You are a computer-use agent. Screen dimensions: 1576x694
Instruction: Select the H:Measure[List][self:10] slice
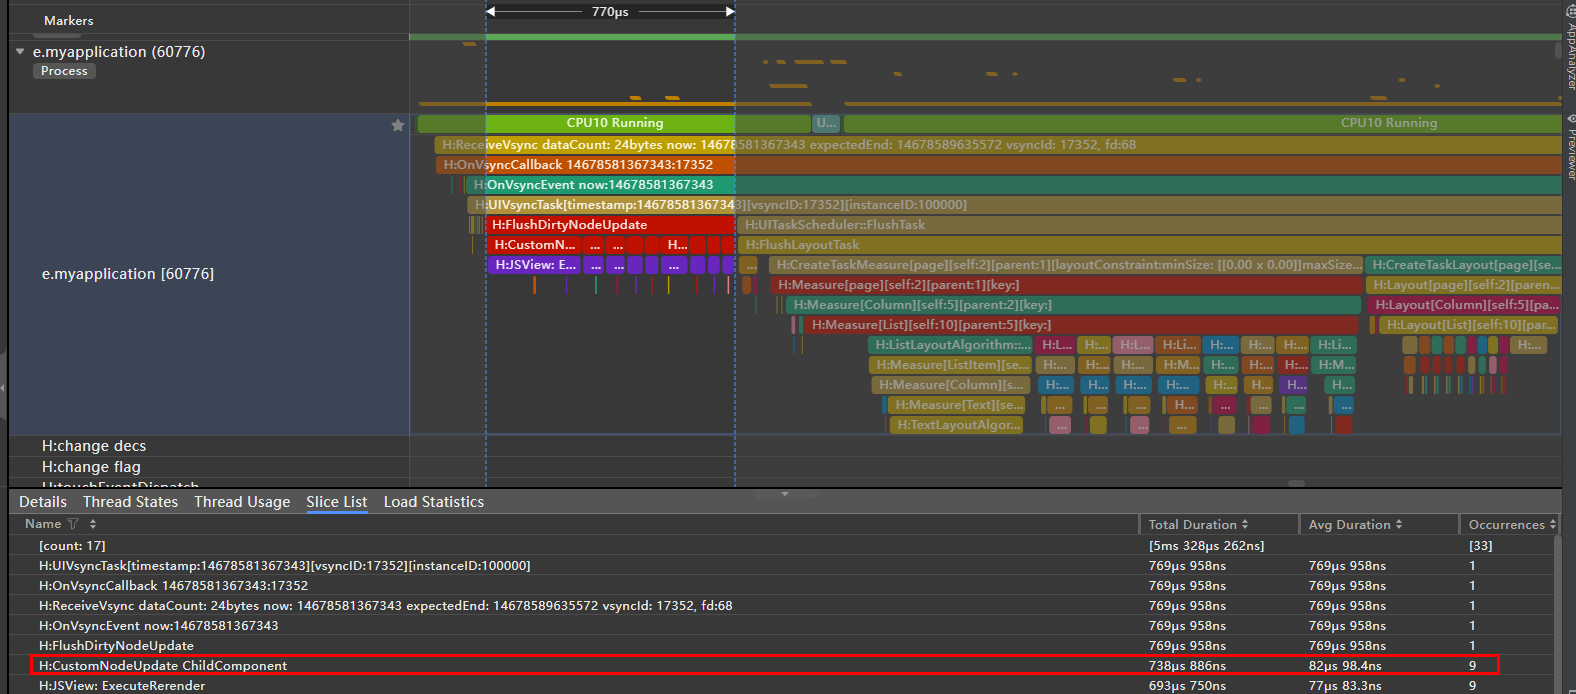(x=1080, y=325)
